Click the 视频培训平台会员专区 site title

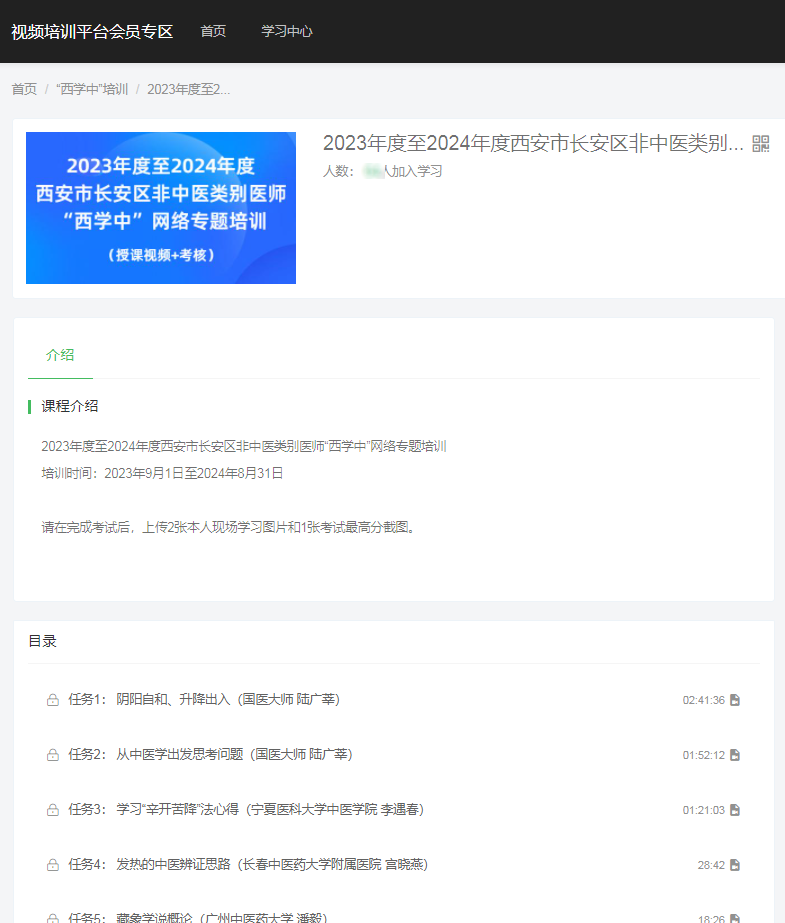[x=92, y=32]
